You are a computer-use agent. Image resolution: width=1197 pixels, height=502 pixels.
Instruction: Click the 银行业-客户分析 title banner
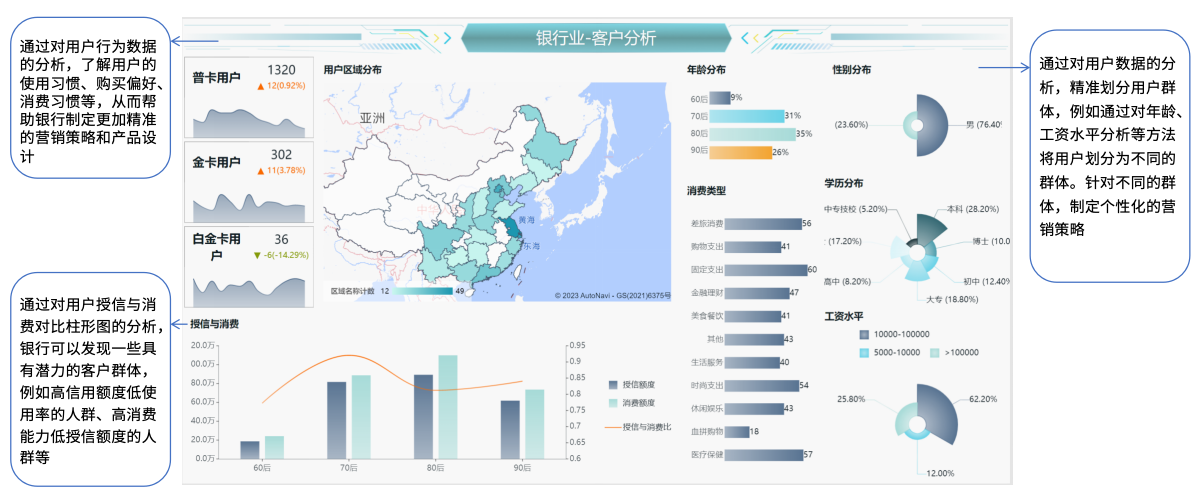pos(596,38)
